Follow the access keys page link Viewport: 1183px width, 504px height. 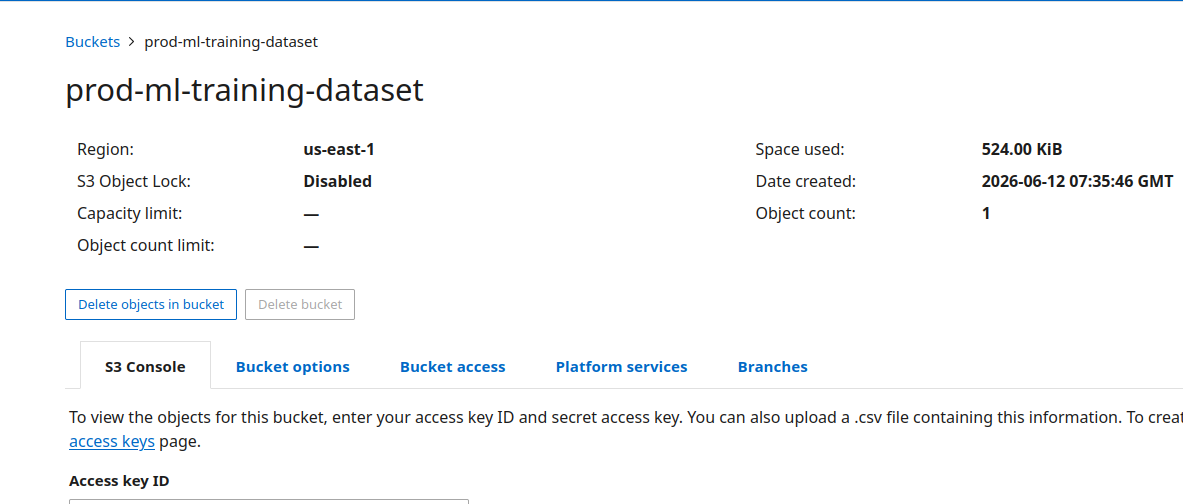(x=112, y=441)
